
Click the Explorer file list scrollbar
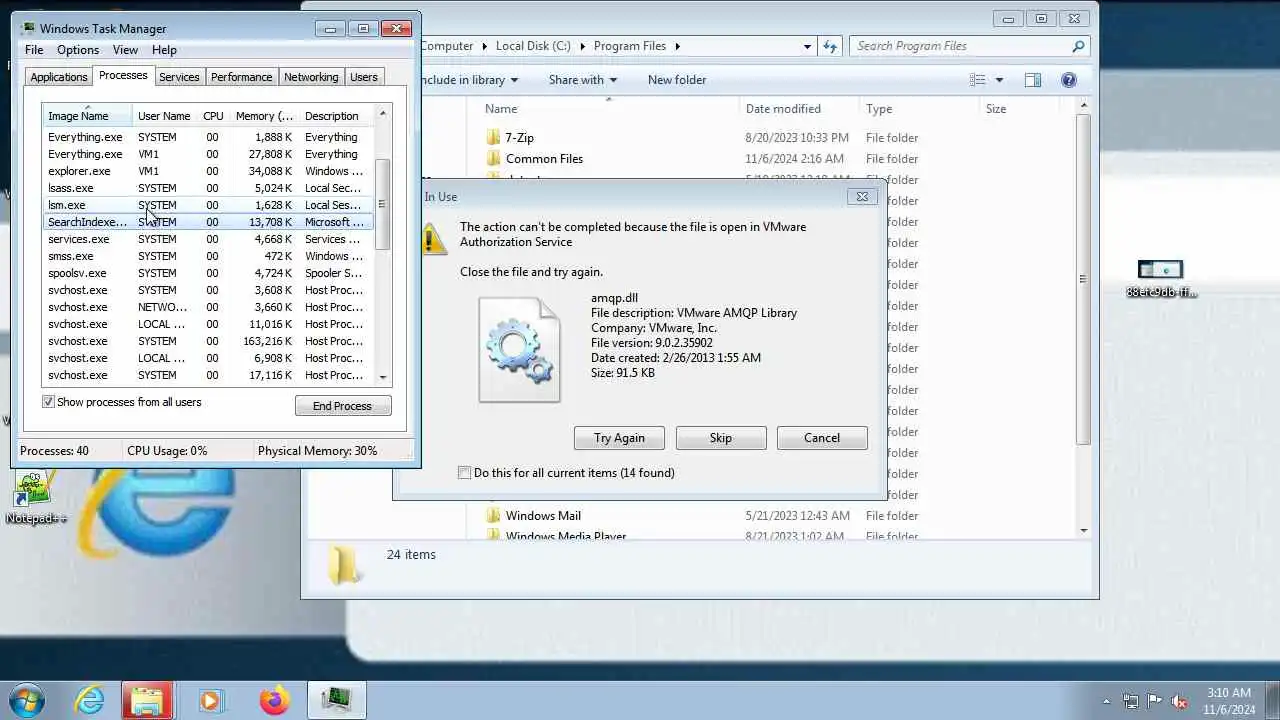1083,280
